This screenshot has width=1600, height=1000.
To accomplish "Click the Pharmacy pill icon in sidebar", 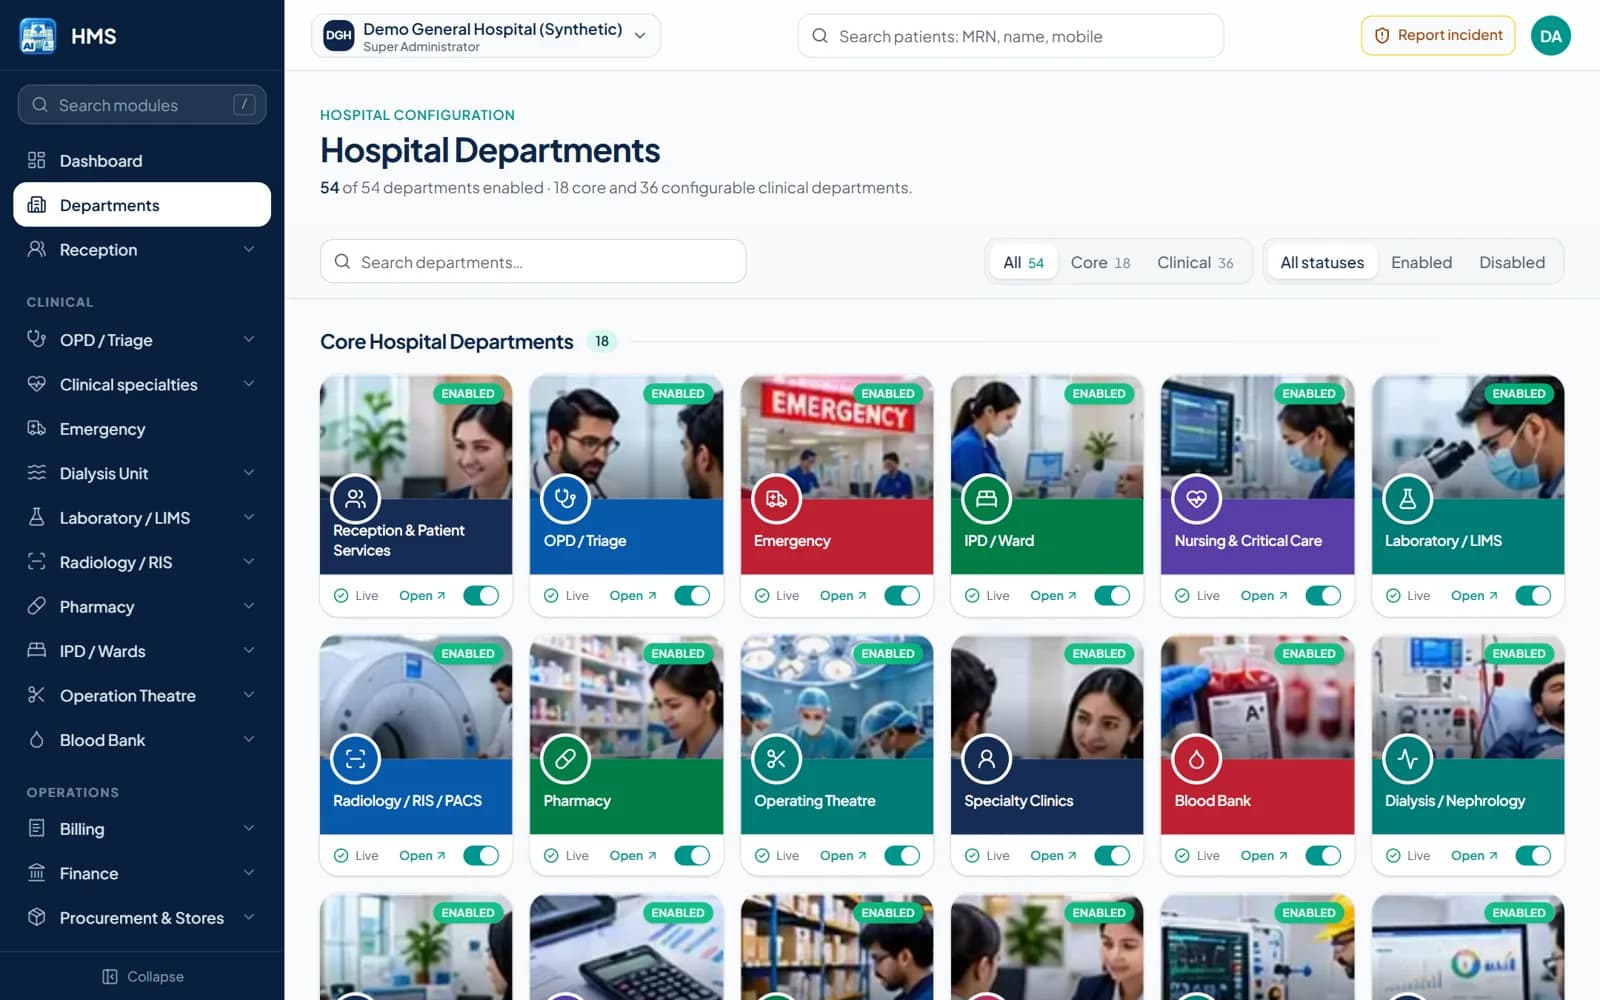I will click(37, 606).
